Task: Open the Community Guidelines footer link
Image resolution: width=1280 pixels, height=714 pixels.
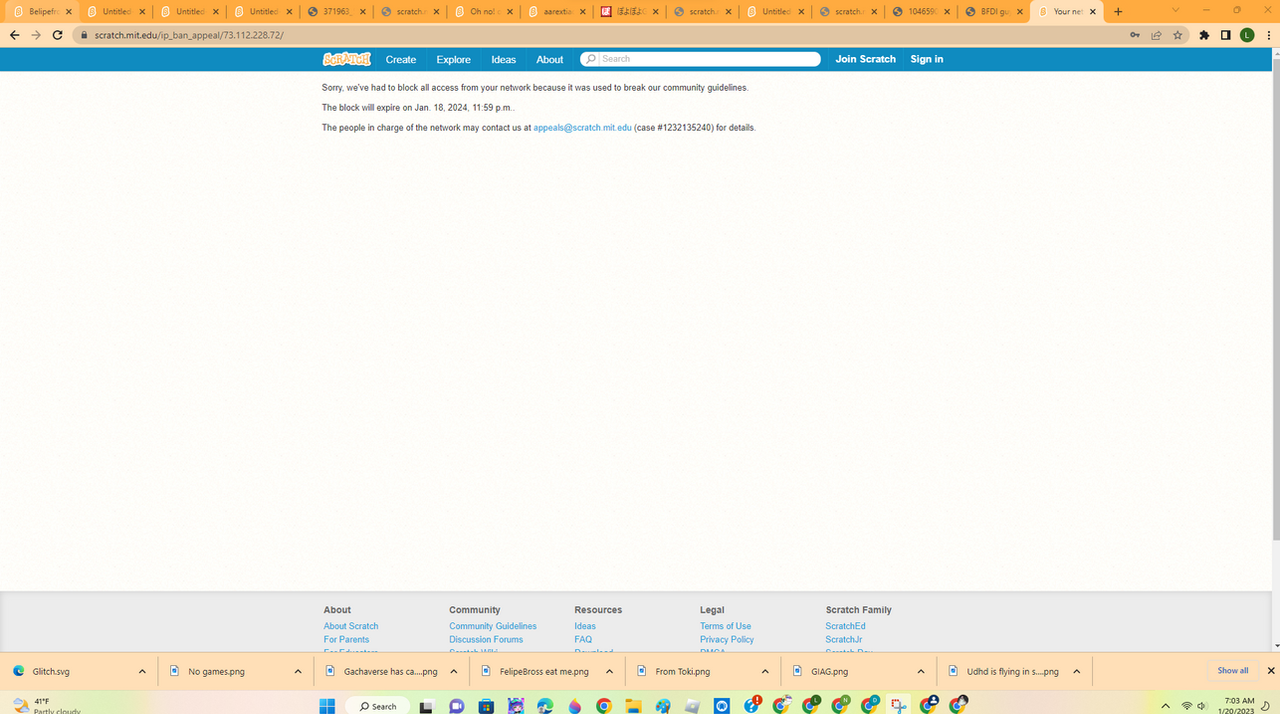Action: (493, 626)
